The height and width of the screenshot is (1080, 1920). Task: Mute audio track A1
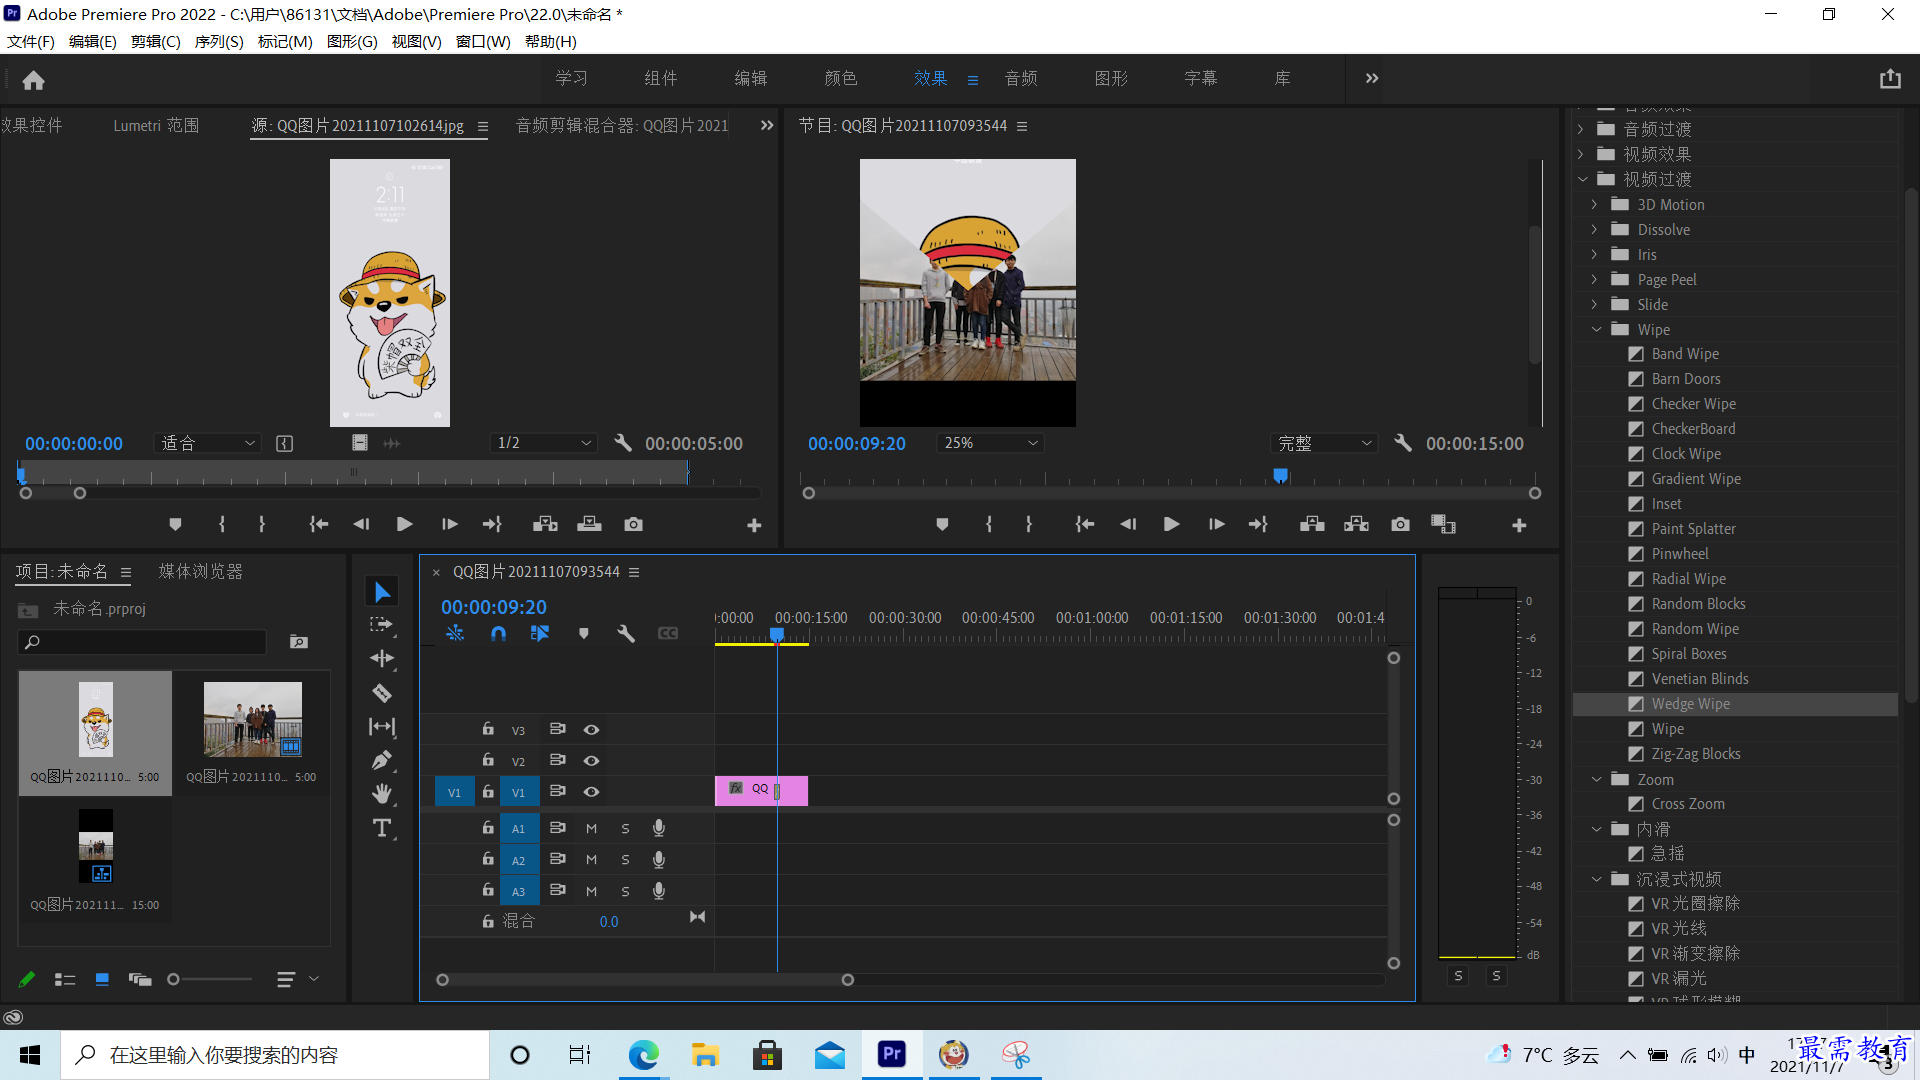[591, 828]
